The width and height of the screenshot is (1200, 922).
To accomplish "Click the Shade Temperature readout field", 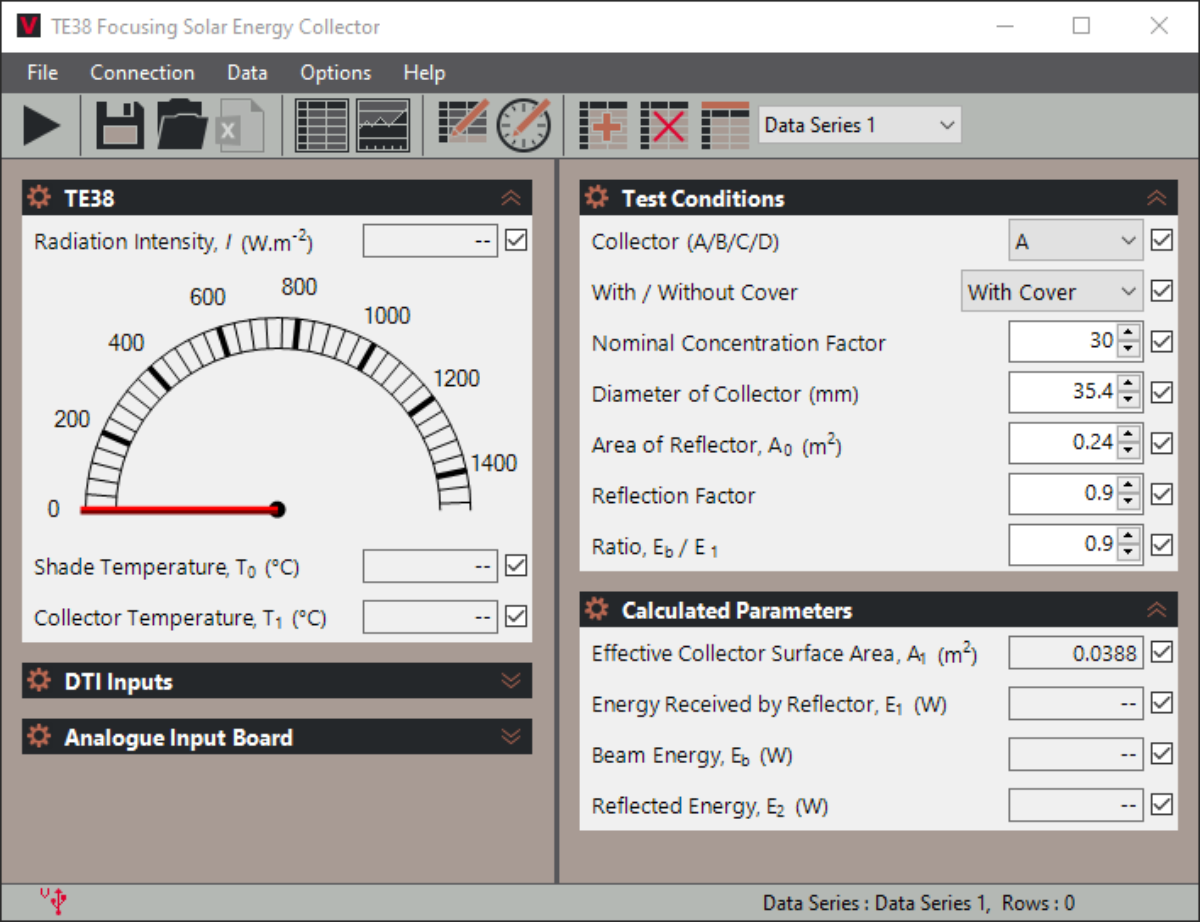I will point(430,566).
